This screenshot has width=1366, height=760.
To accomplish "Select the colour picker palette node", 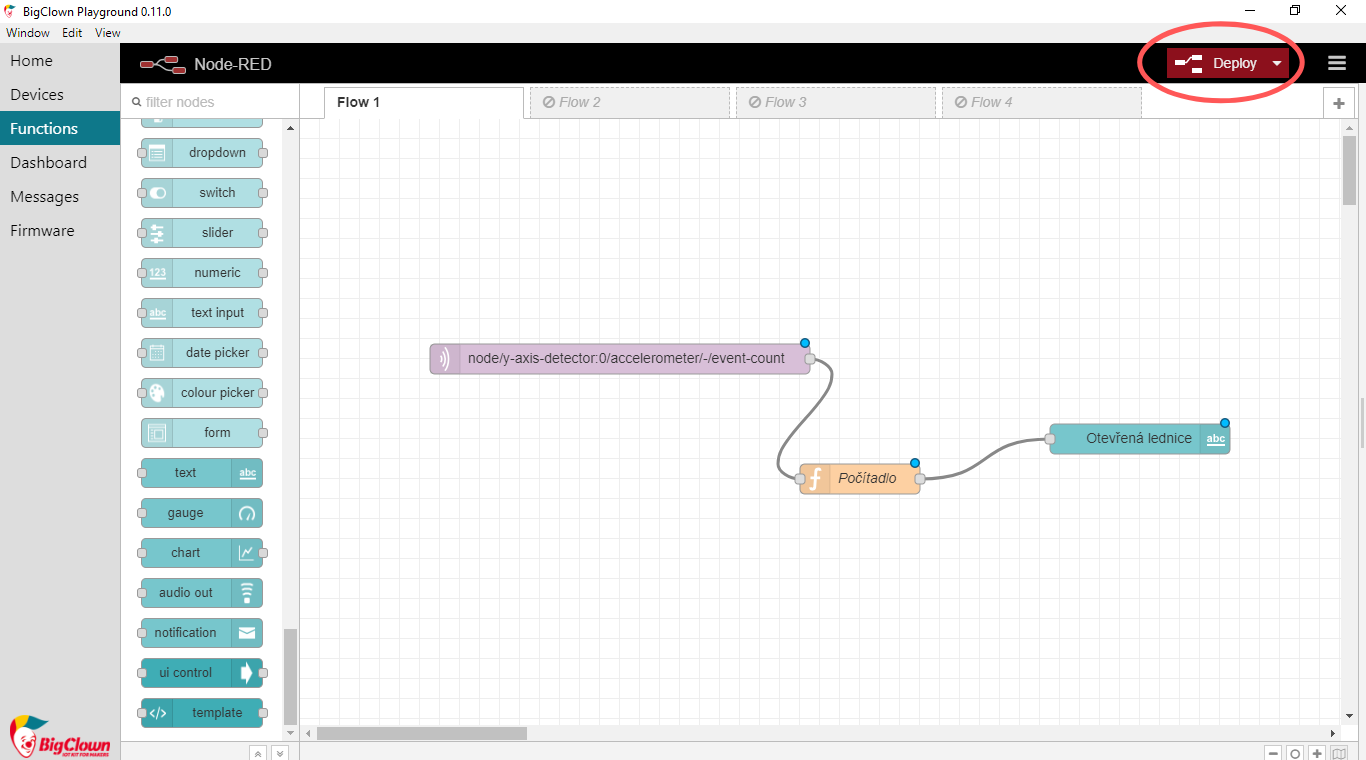I will tap(202, 393).
